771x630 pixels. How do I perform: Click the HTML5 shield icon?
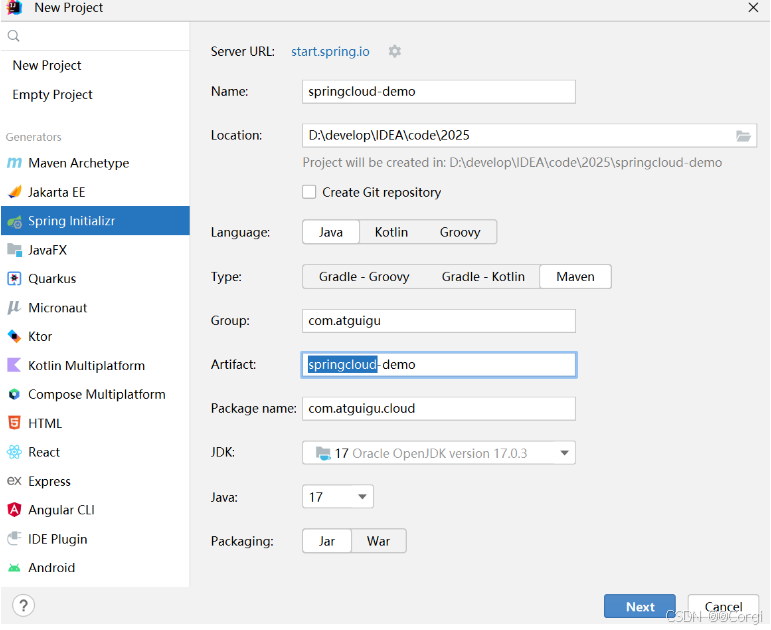pos(14,423)
